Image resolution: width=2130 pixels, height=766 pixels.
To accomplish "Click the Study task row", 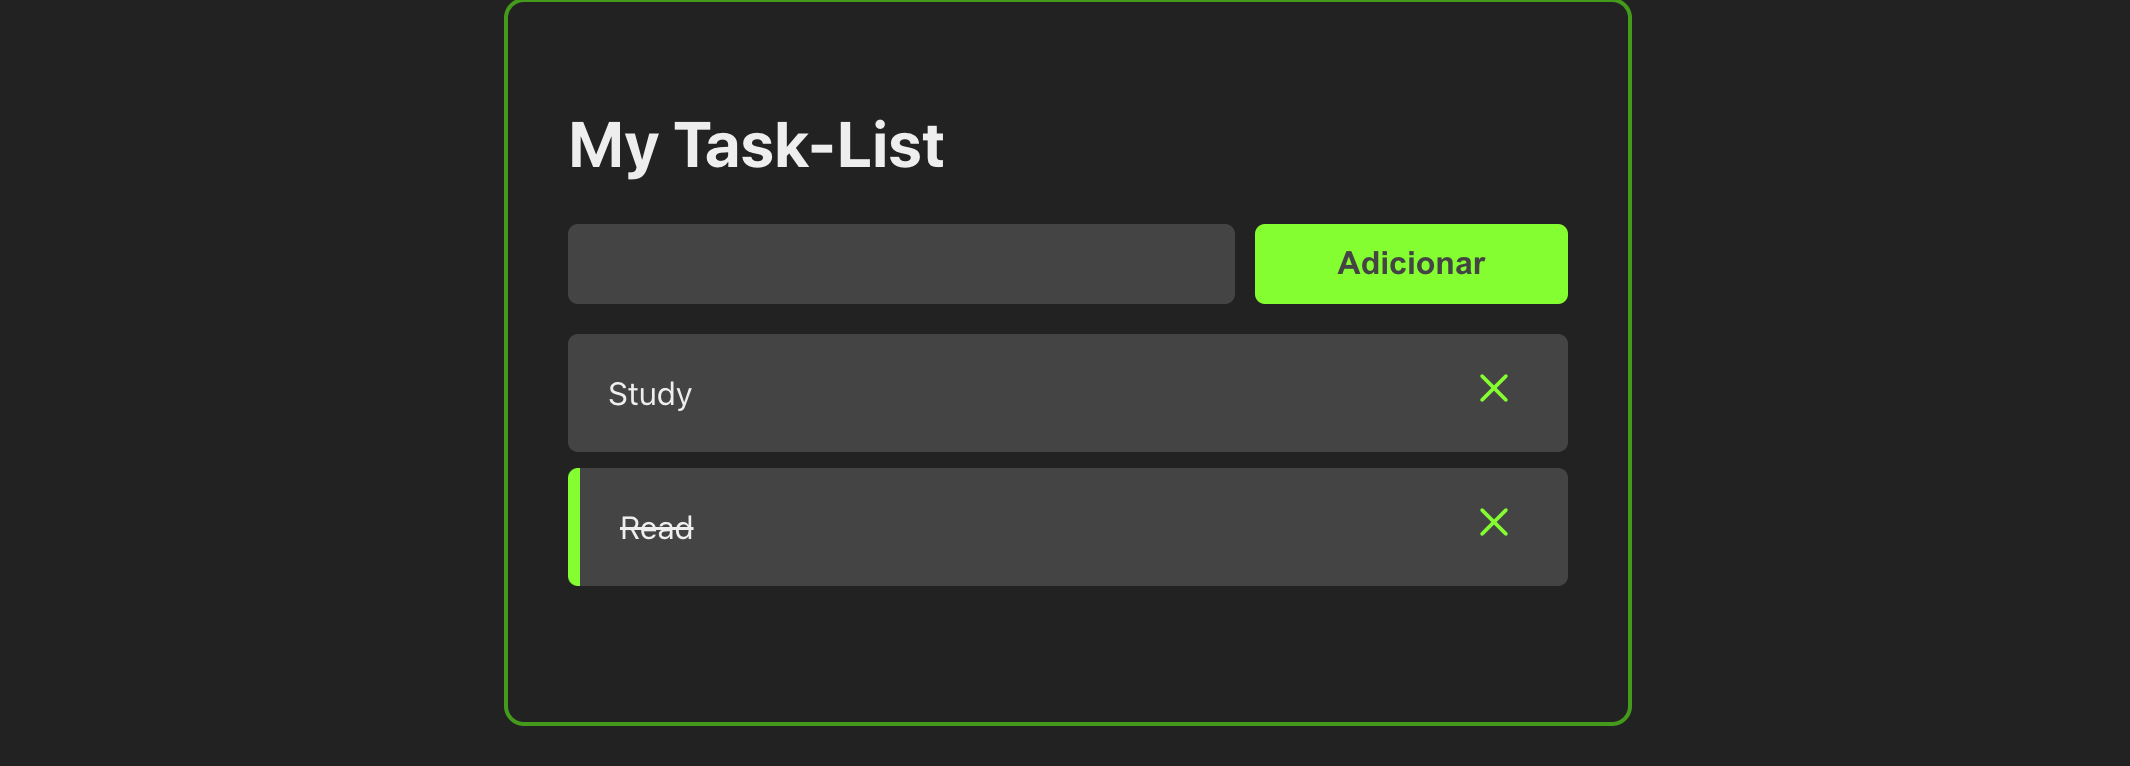I will click(1000, 393).
